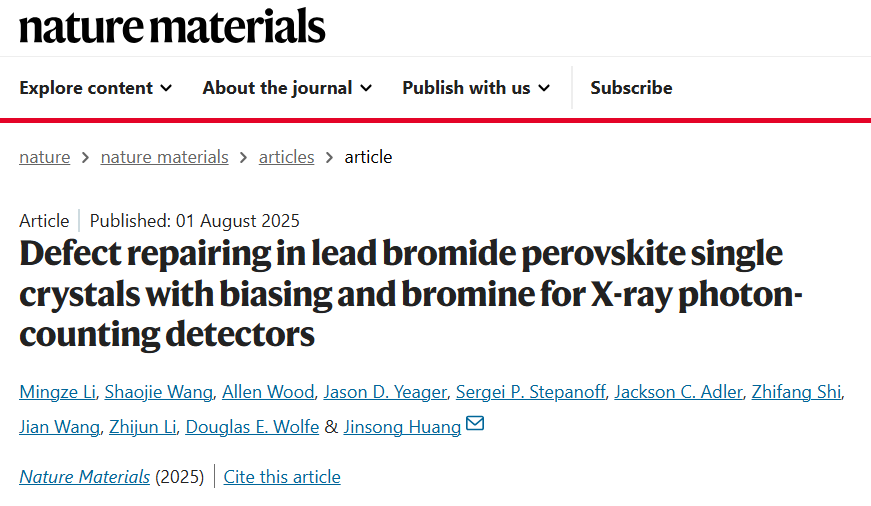
Task: Open author Mingze Li's details
Action: click(58, 392)
